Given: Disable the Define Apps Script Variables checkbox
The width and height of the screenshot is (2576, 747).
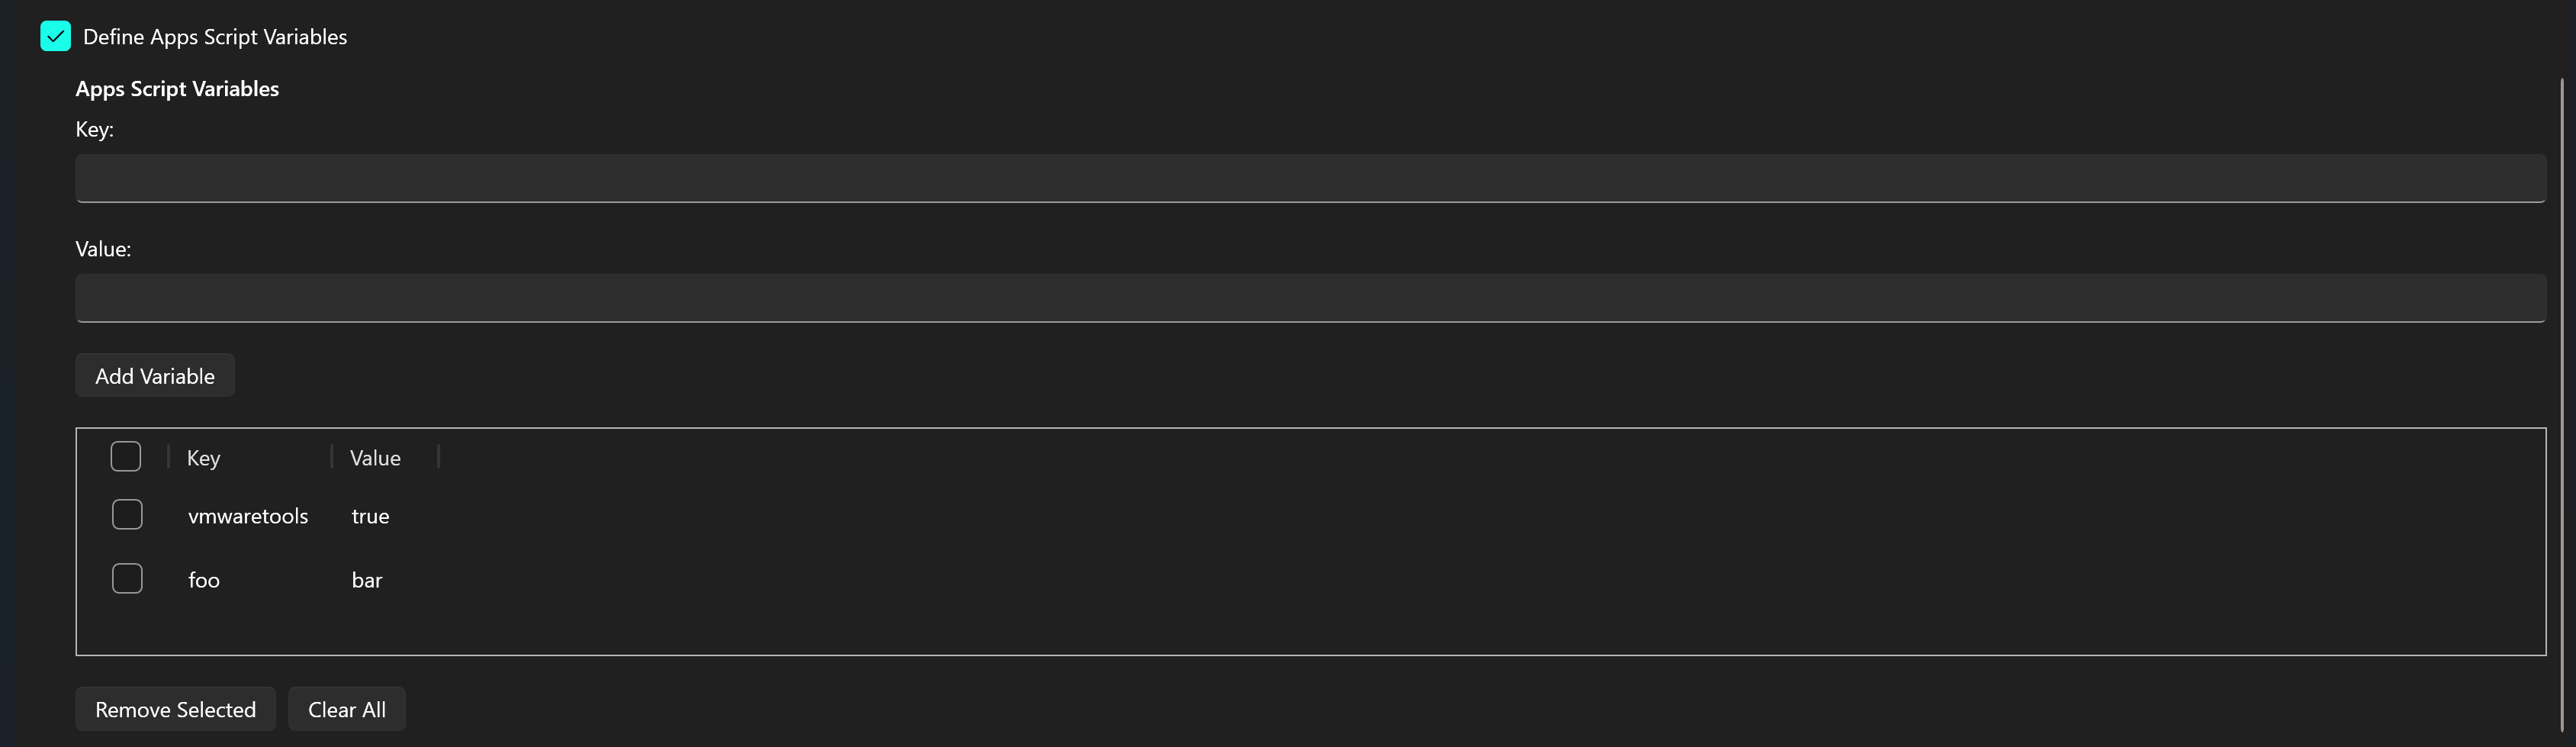Looking at the screenshot, I should [56, 36].
